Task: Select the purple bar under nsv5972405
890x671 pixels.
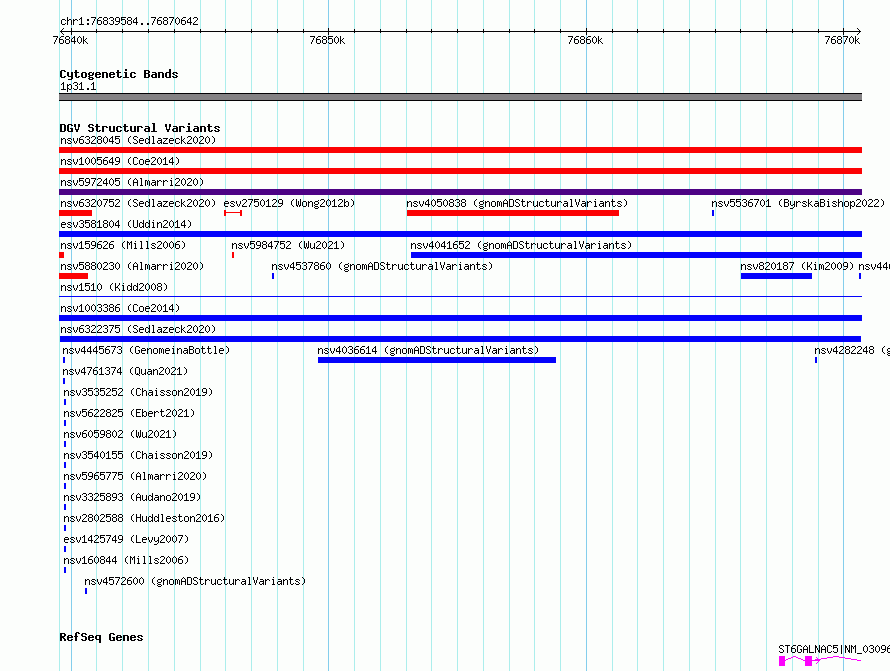Action: 460,192
